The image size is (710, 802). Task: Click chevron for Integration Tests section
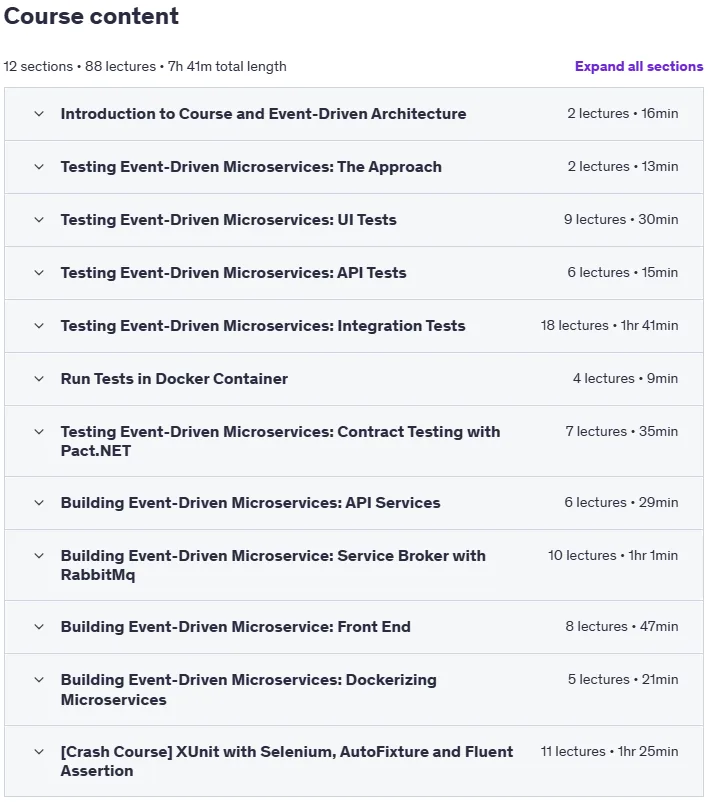(39, 326)
